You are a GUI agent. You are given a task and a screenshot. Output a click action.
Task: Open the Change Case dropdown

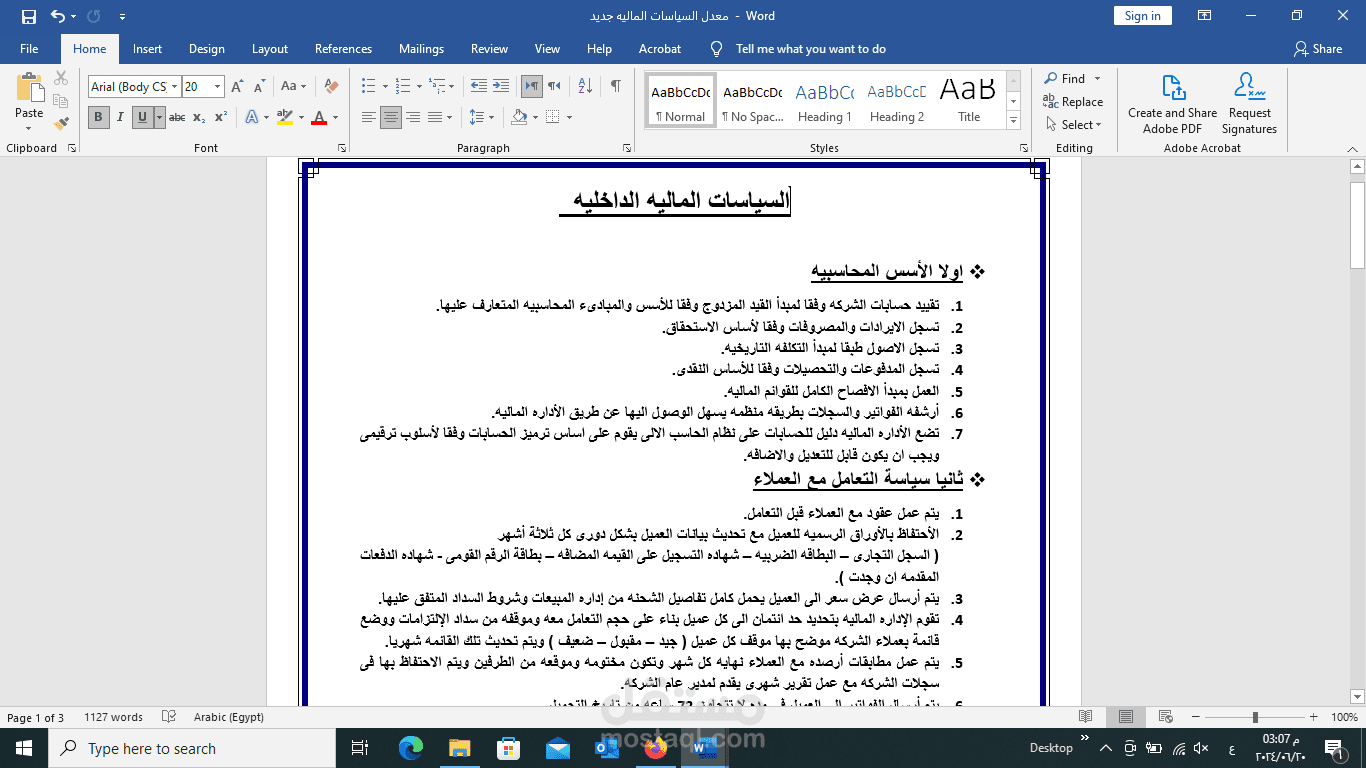click(292, 87)
